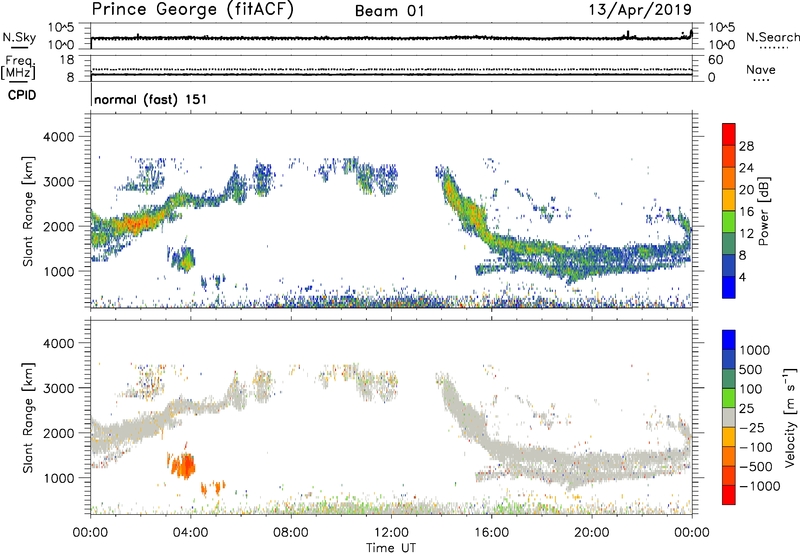Image resolution: width=800 pixels, height=554 pixels.
Task: Click the '60' Nave axis tick
Action: (x=715, y=60)
